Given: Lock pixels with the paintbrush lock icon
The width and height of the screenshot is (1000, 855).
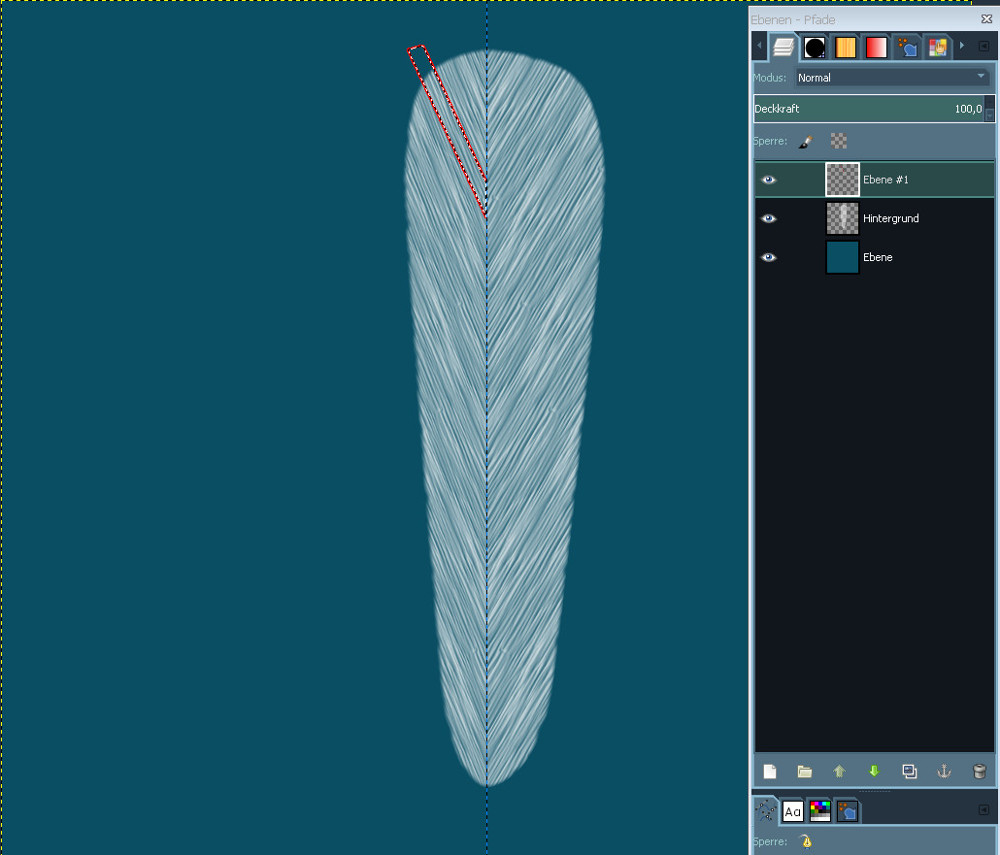Looking at the screenshot, I should (x=805, y=142).
